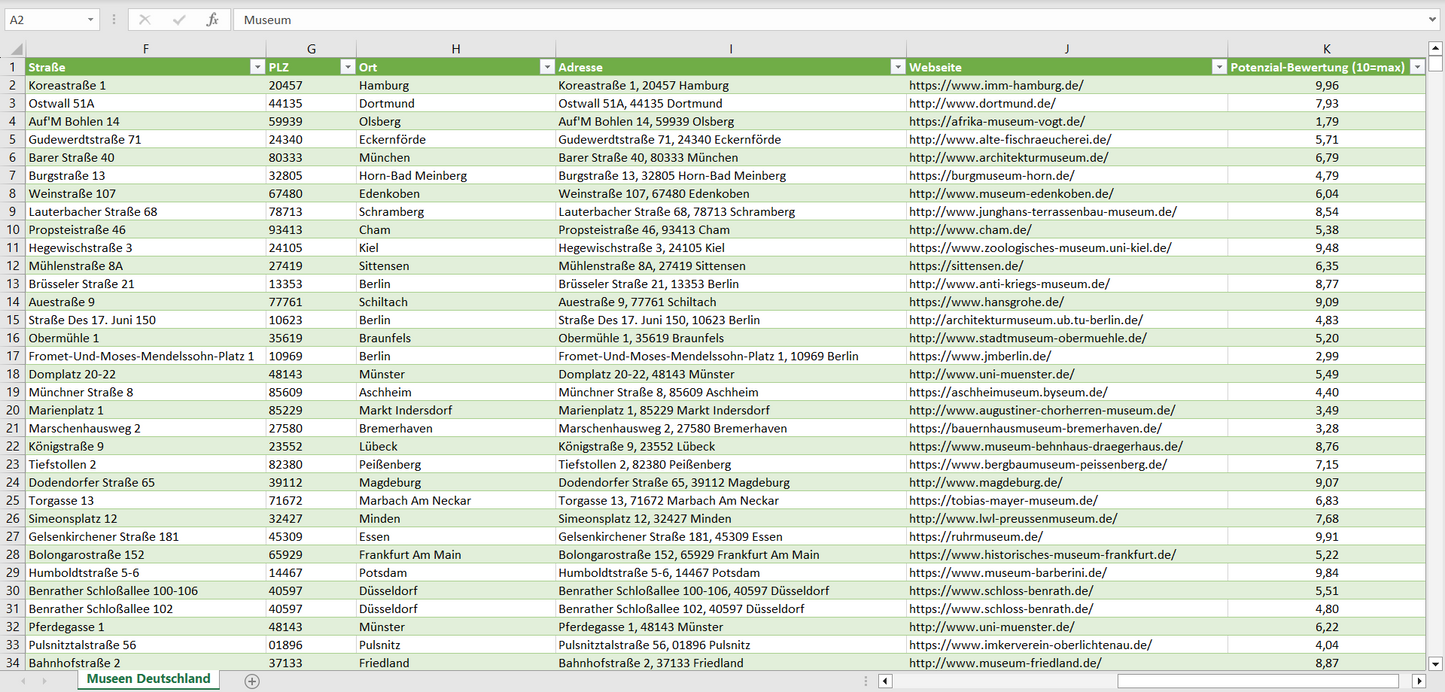Image resolution: width=1445 pixels, height=692 pixels.
Task: Open the PLZ filter dropdown
Action: (347, 67)
